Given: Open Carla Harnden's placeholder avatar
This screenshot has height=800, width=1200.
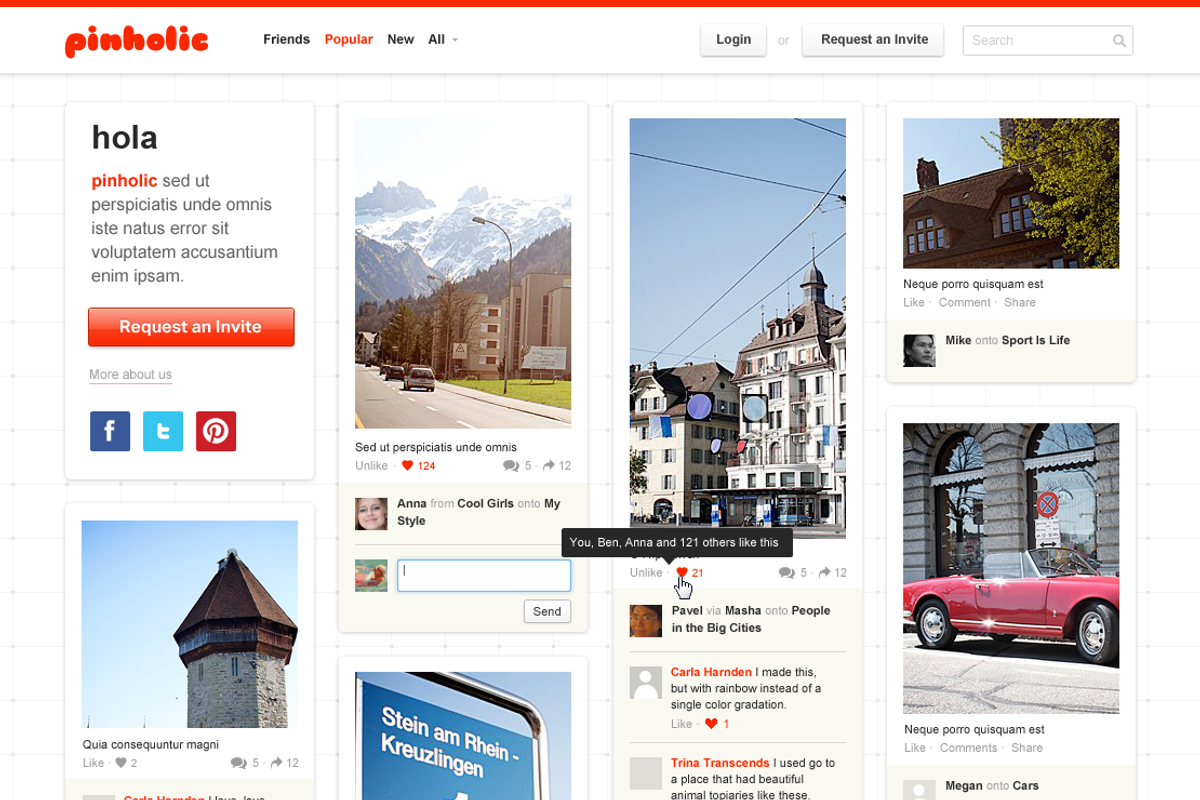Looking at the screenshot, I should pos(646,683).
